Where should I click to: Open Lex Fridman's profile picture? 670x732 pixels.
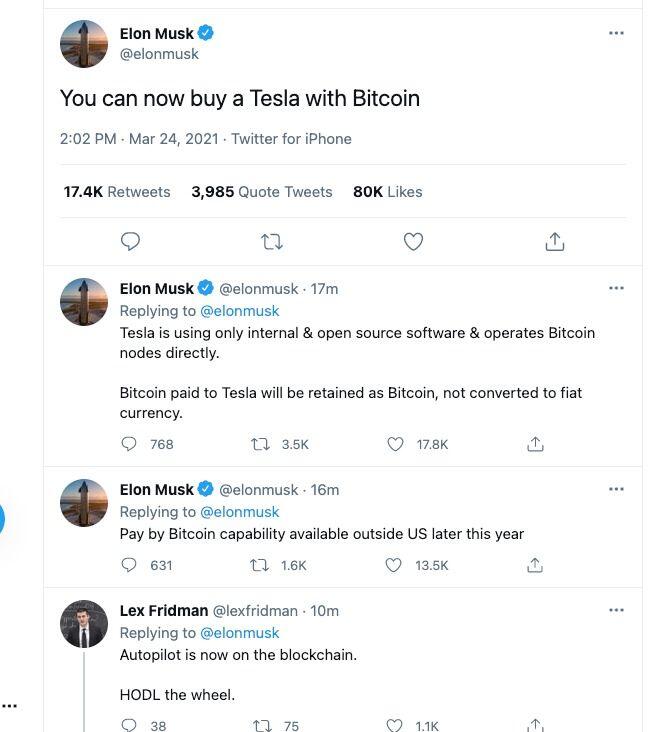tap(84, 624)
